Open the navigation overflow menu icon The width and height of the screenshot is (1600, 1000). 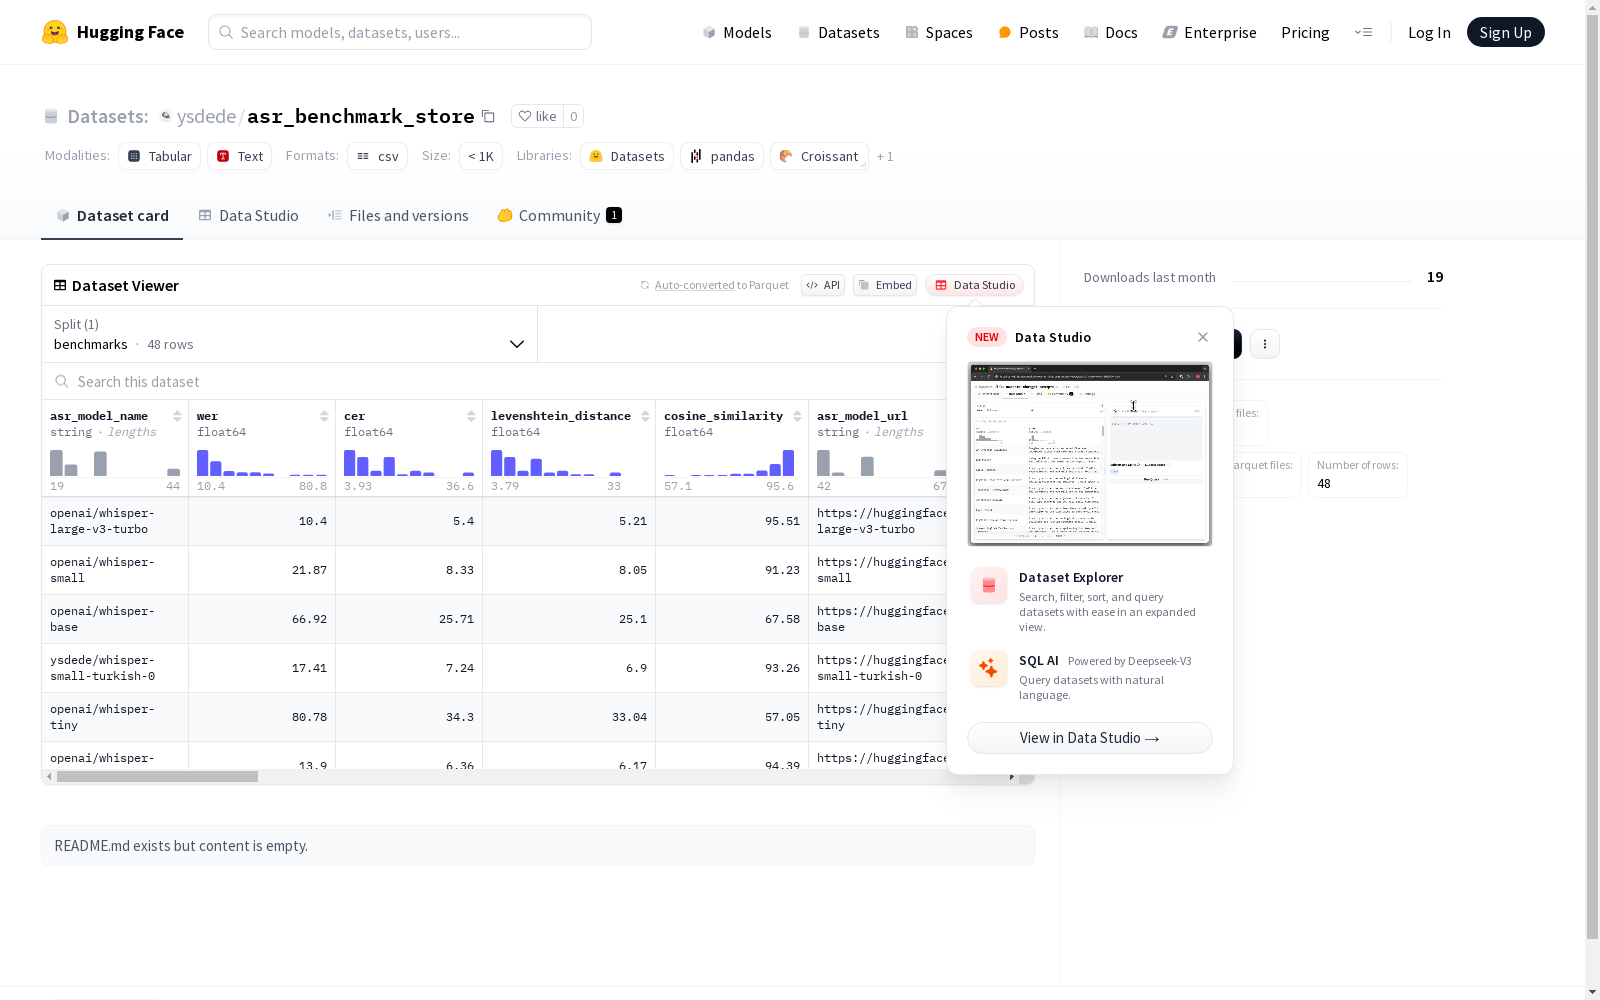point(1363,32)
